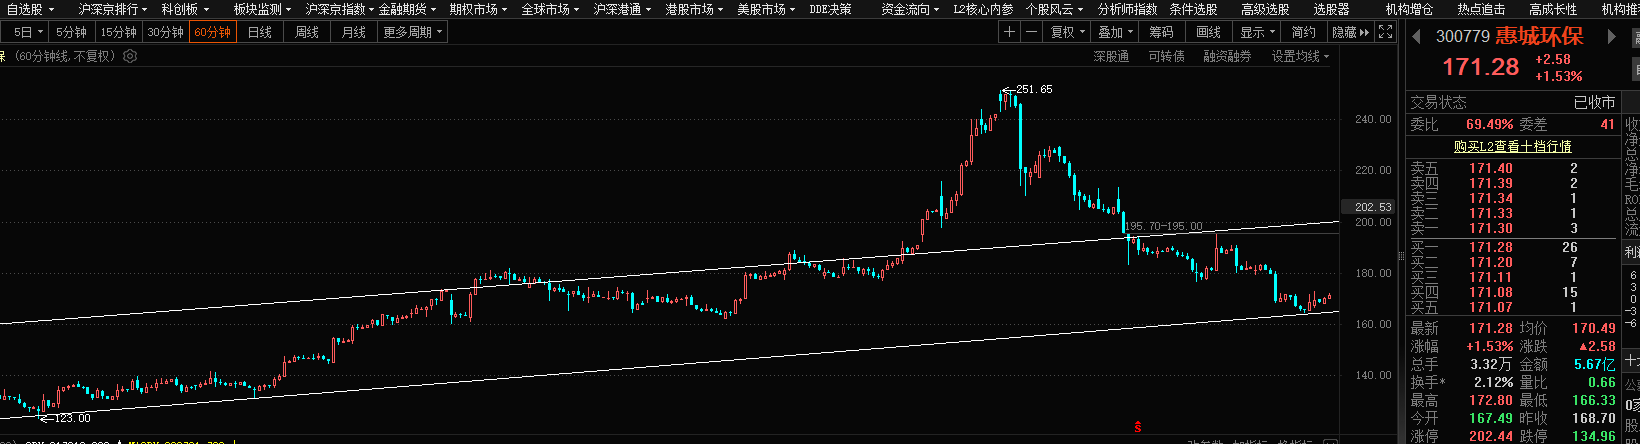Open 显示 display dropdown
Viewport: 1640px width, 444px height.
[x=1258, y=32]
